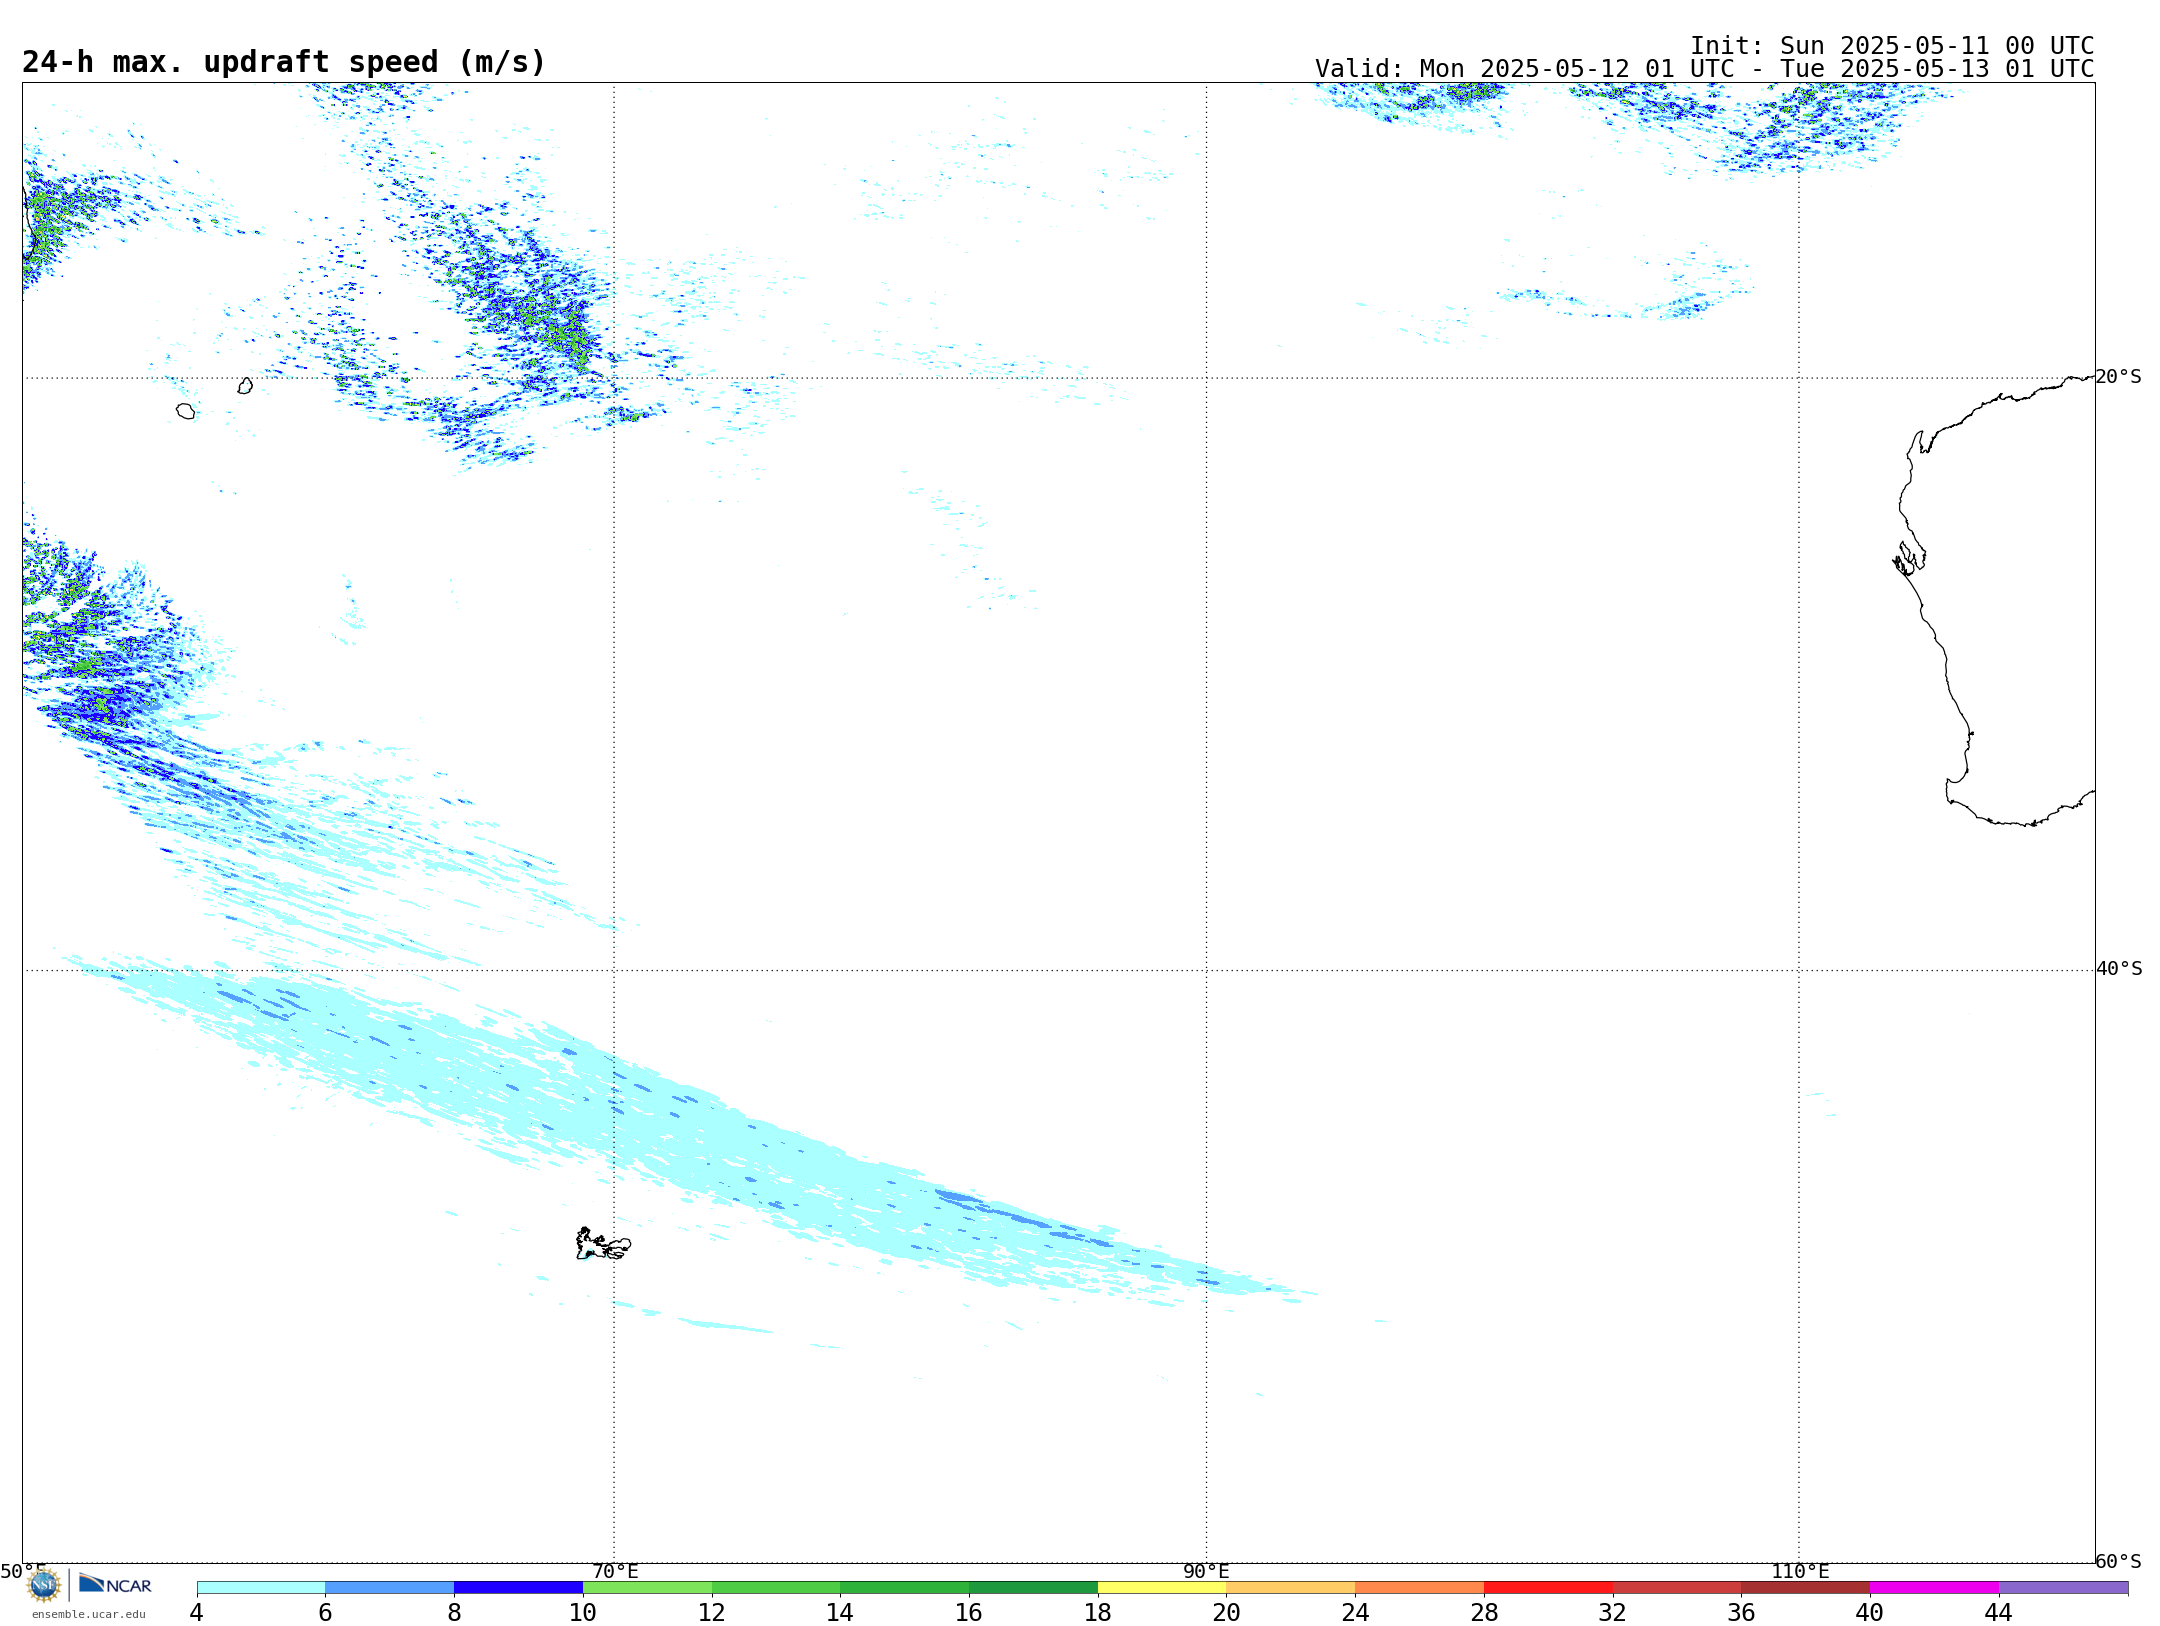Image resolution: width=2160 pixels, height=1626 pixels.
Task: Click the 40°S latitude label
Action: pyautogui.click(x=2119, y=969)
